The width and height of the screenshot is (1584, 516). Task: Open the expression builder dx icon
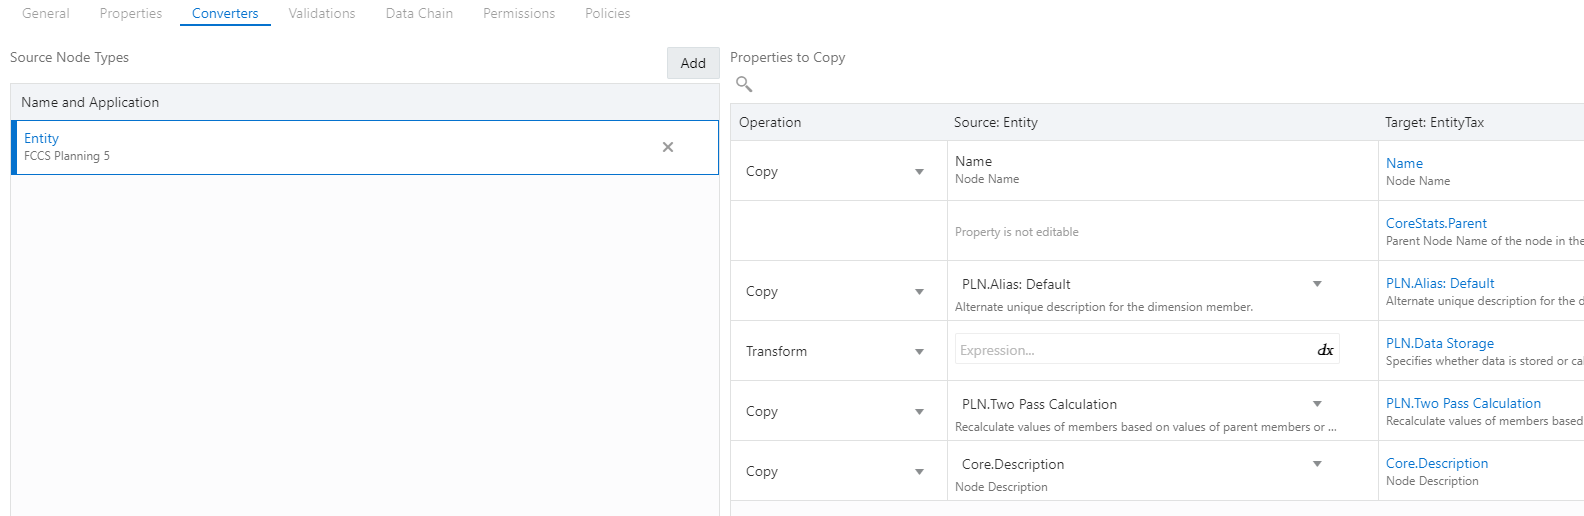click(x=1325, y=350)
